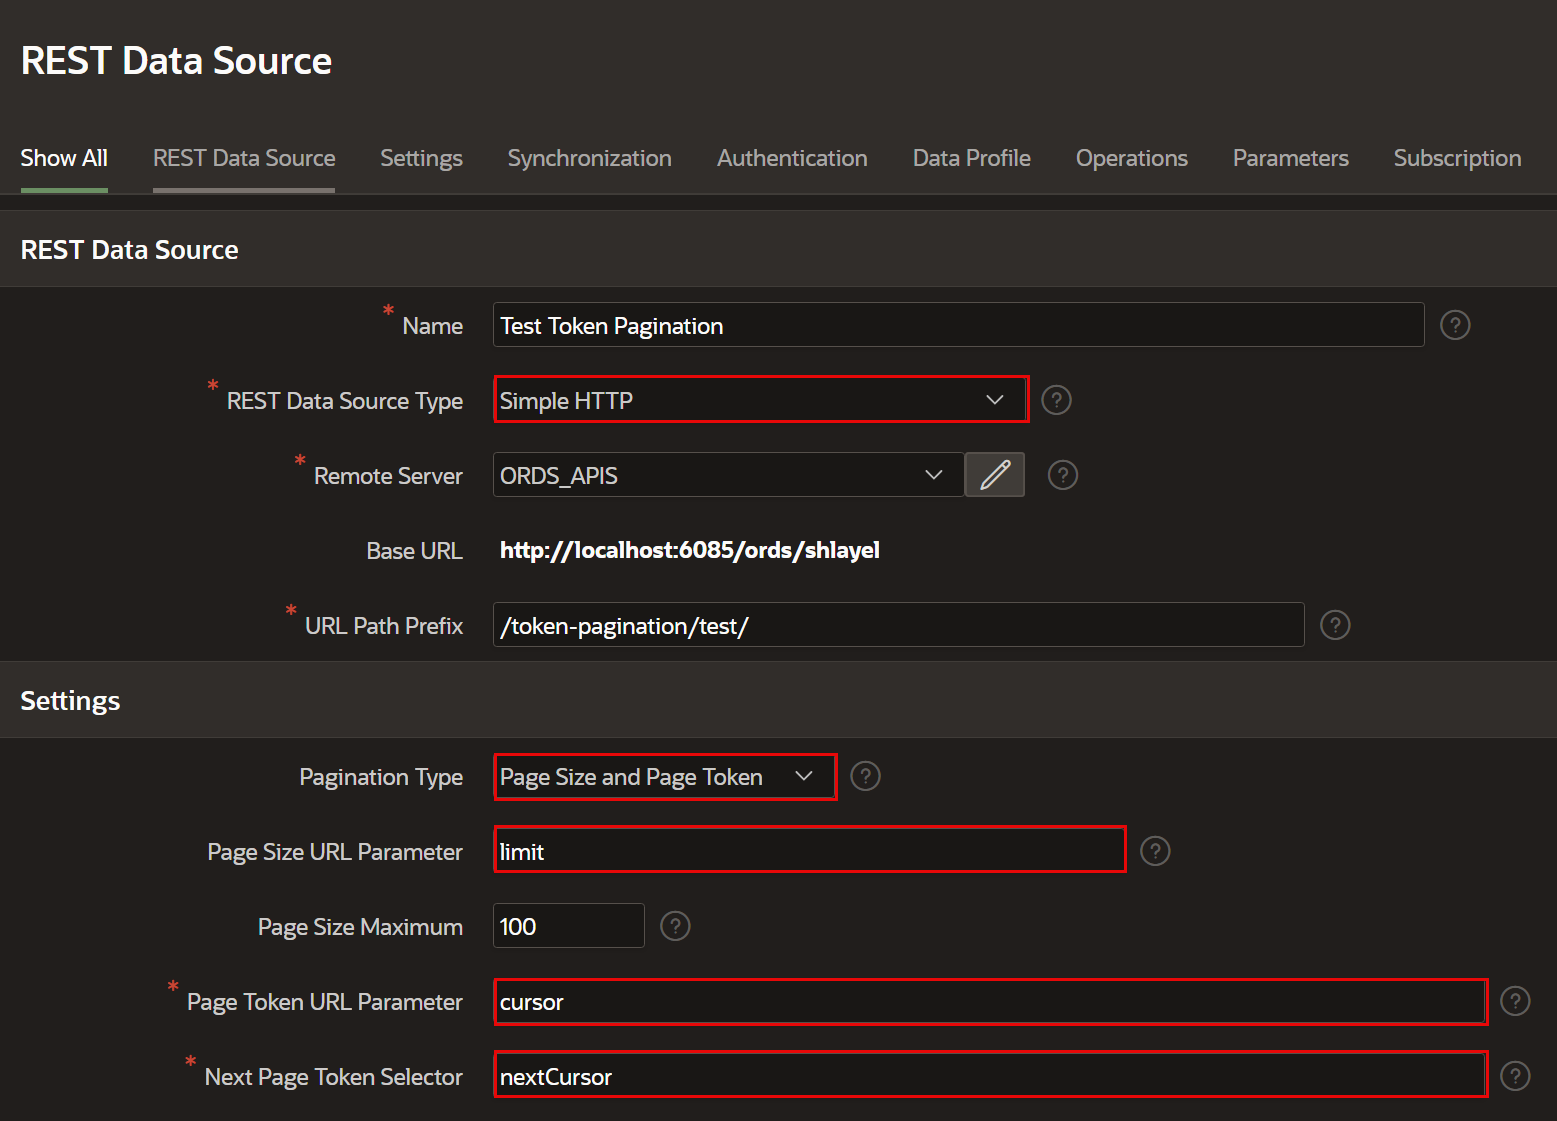
Task: Click help icon for Next Page Token Selector
Action: [1514, 1076]
